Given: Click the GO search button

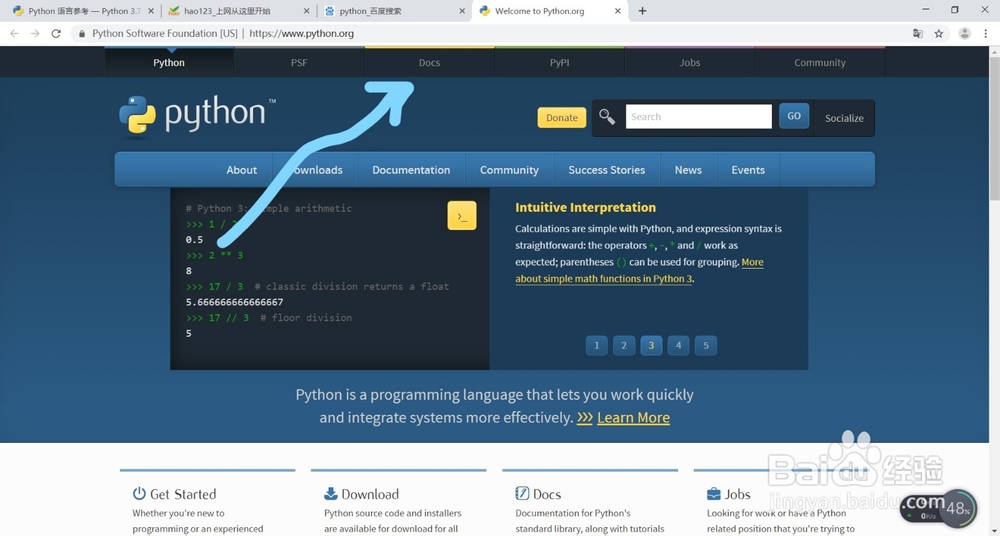Looking at the screenshot, I should (x=794, y=116).
